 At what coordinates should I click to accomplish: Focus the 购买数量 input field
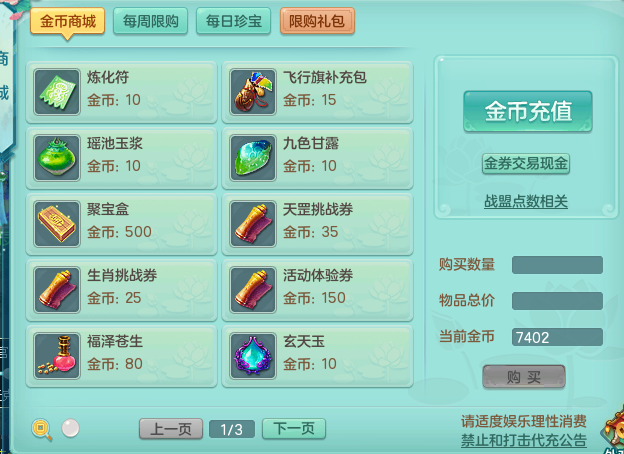[557, 265]
